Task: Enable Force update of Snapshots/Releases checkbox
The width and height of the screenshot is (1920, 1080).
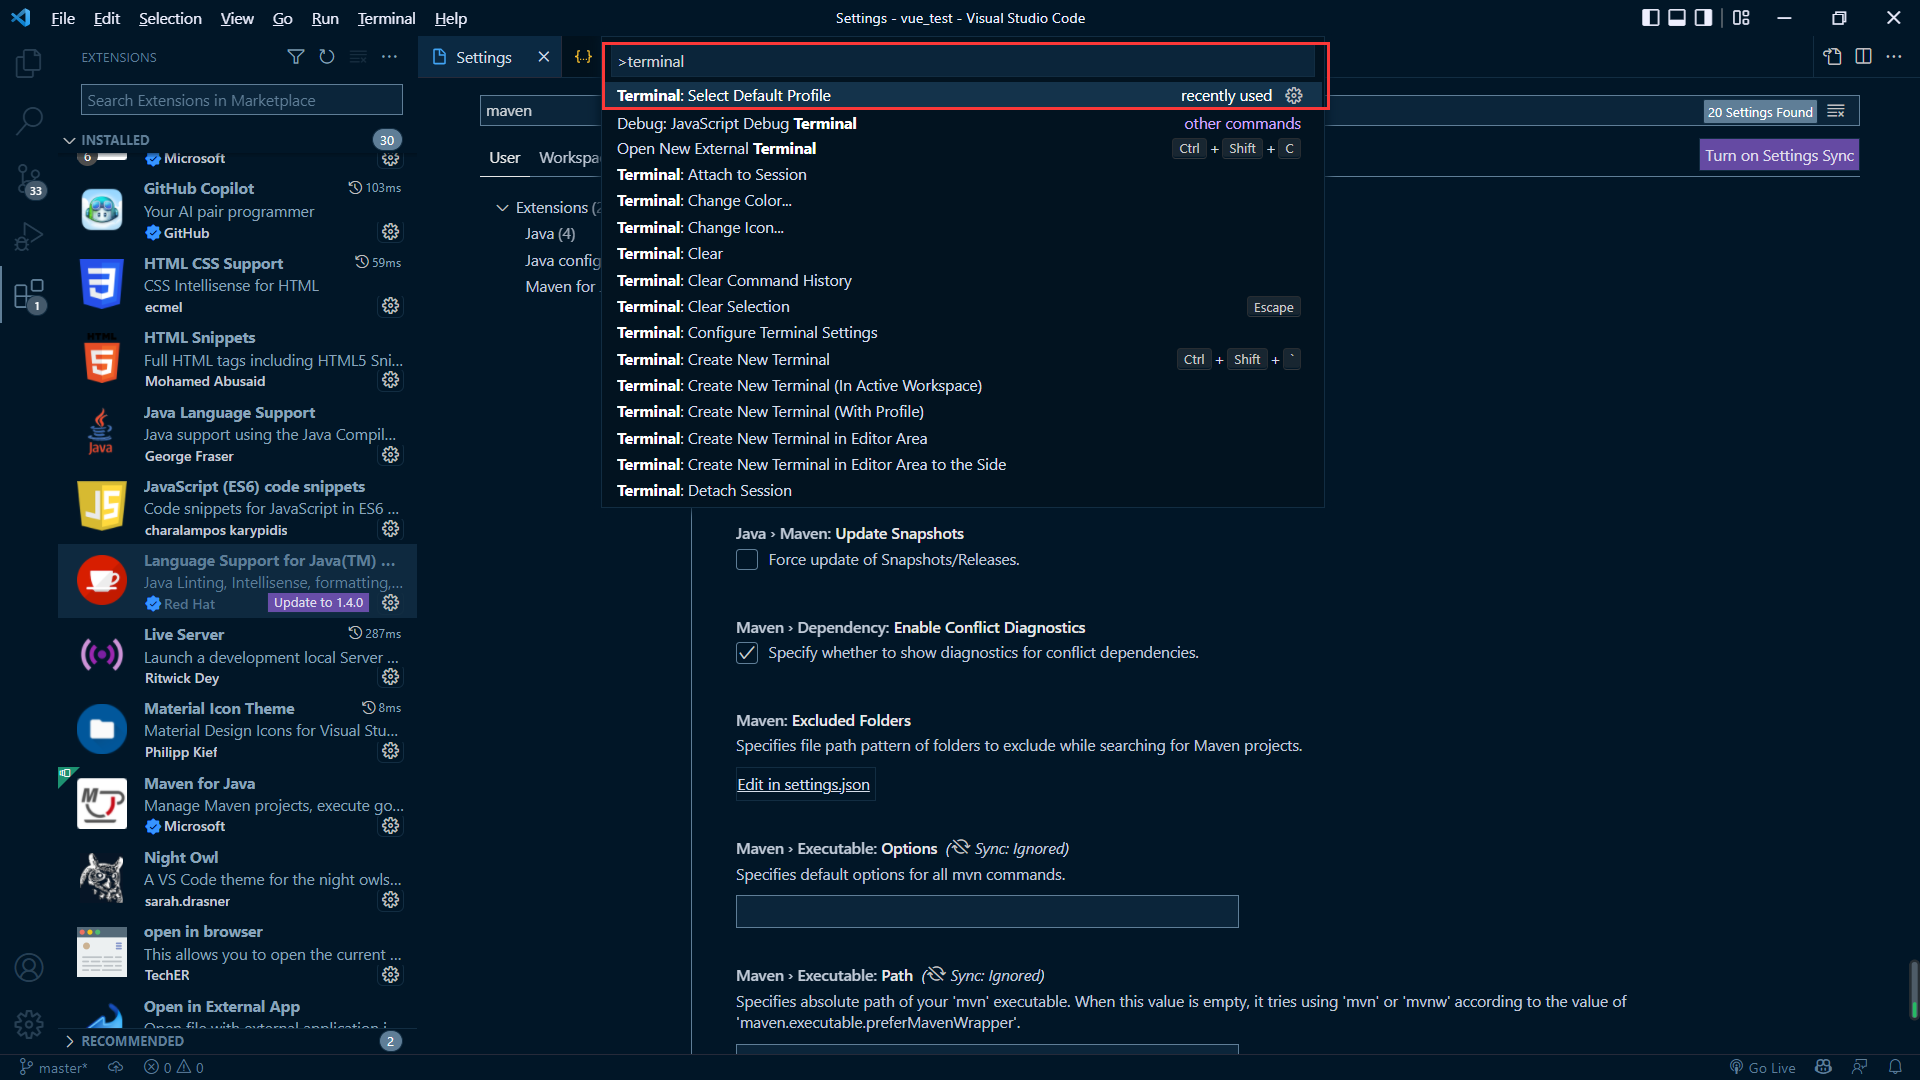Action: tap(747, 560)
